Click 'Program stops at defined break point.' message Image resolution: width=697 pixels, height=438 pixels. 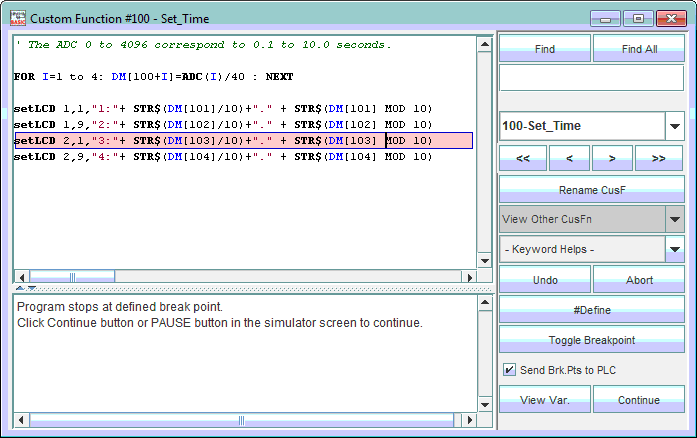(120, 307)
